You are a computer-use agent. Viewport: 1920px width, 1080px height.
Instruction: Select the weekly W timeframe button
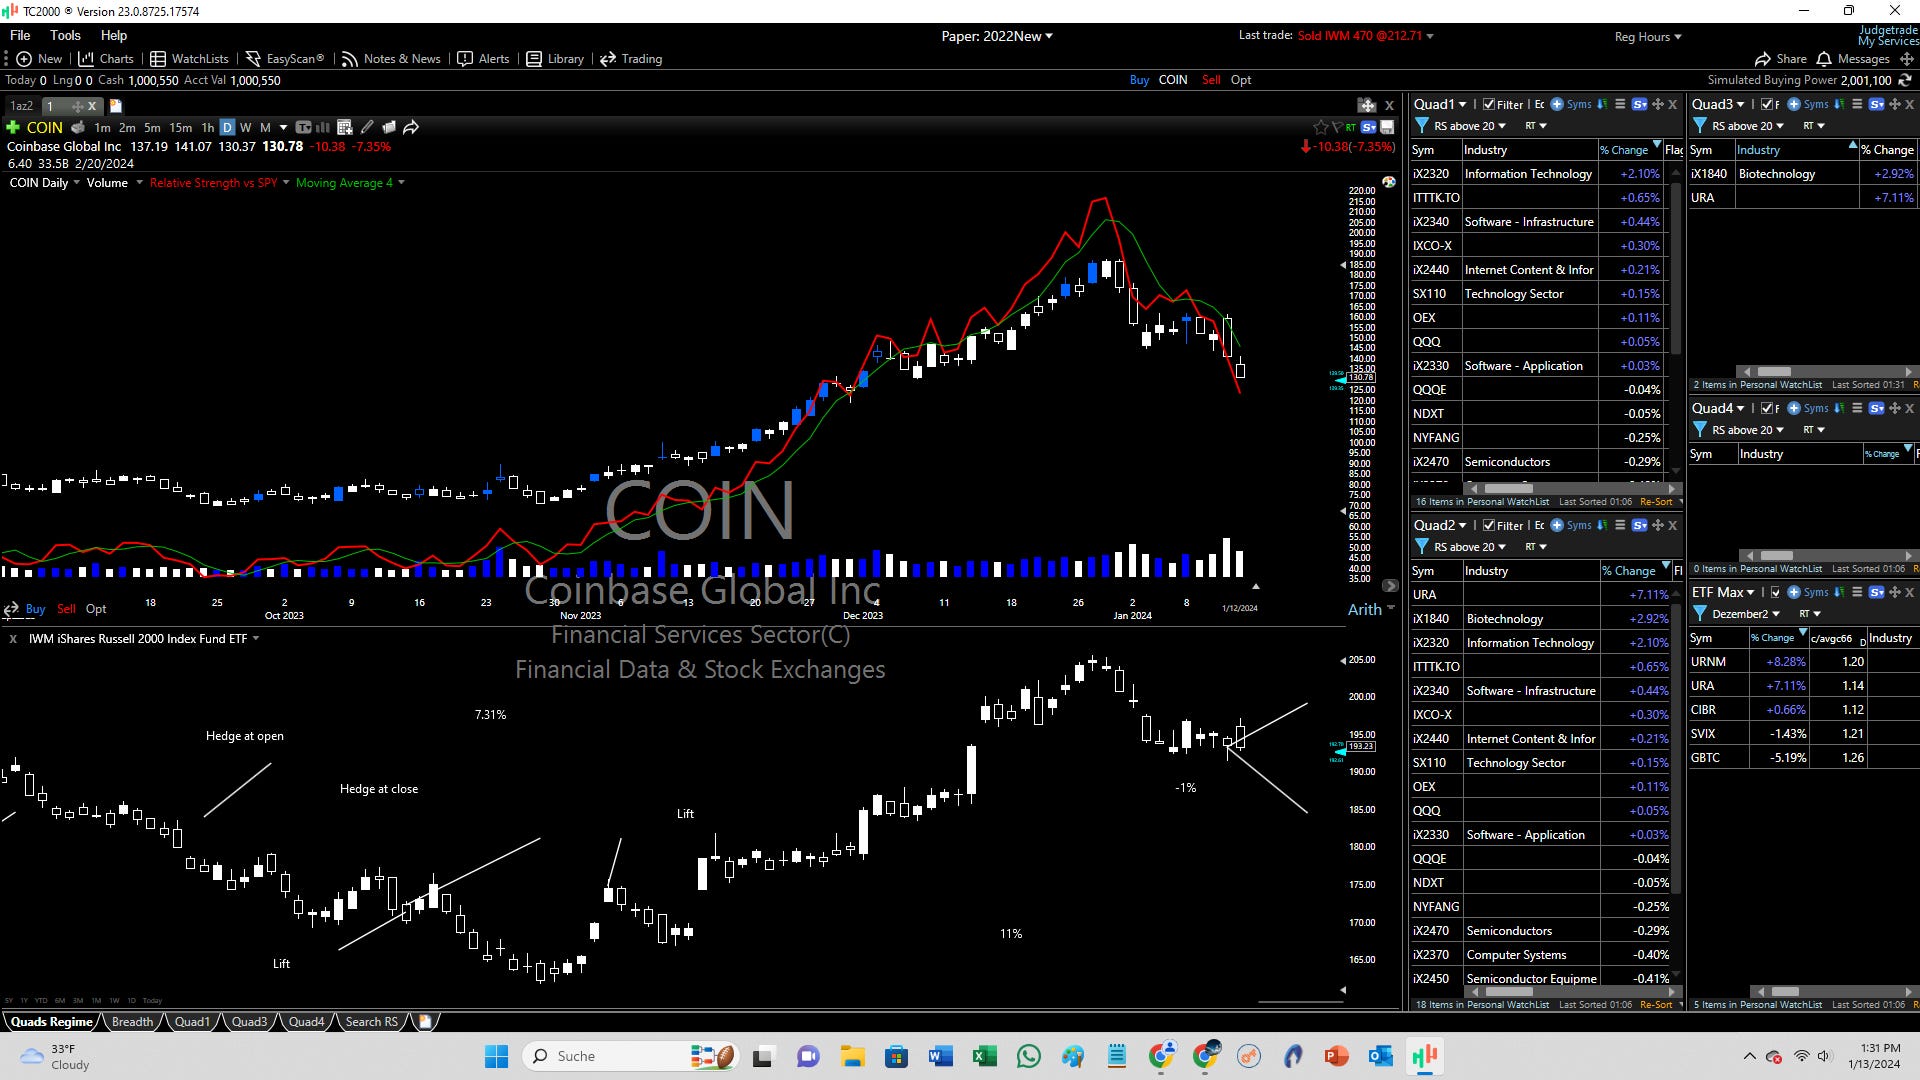click(x=245, y=127)
